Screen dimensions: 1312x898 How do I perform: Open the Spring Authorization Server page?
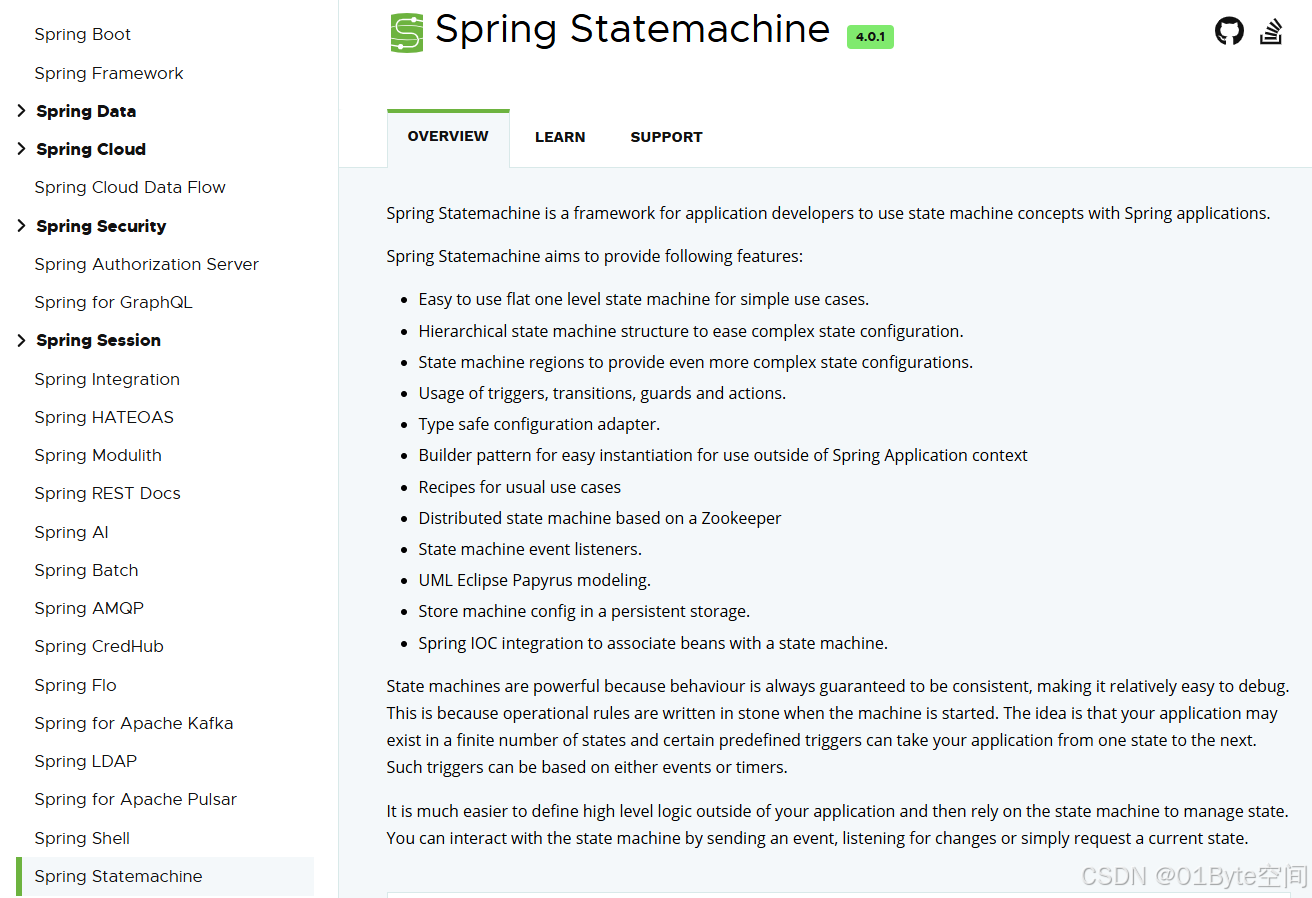(146, 264)
